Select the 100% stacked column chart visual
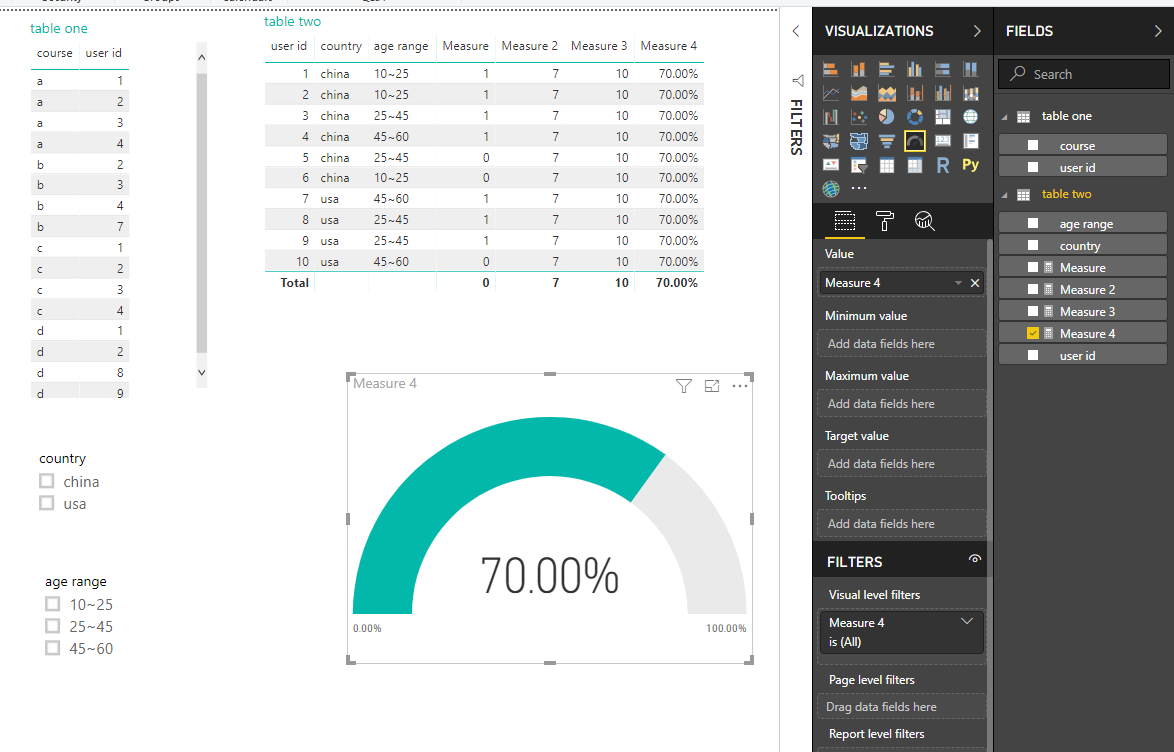Image resolution: width=1174 pixels, height=752 pixels. click(970, 70)
